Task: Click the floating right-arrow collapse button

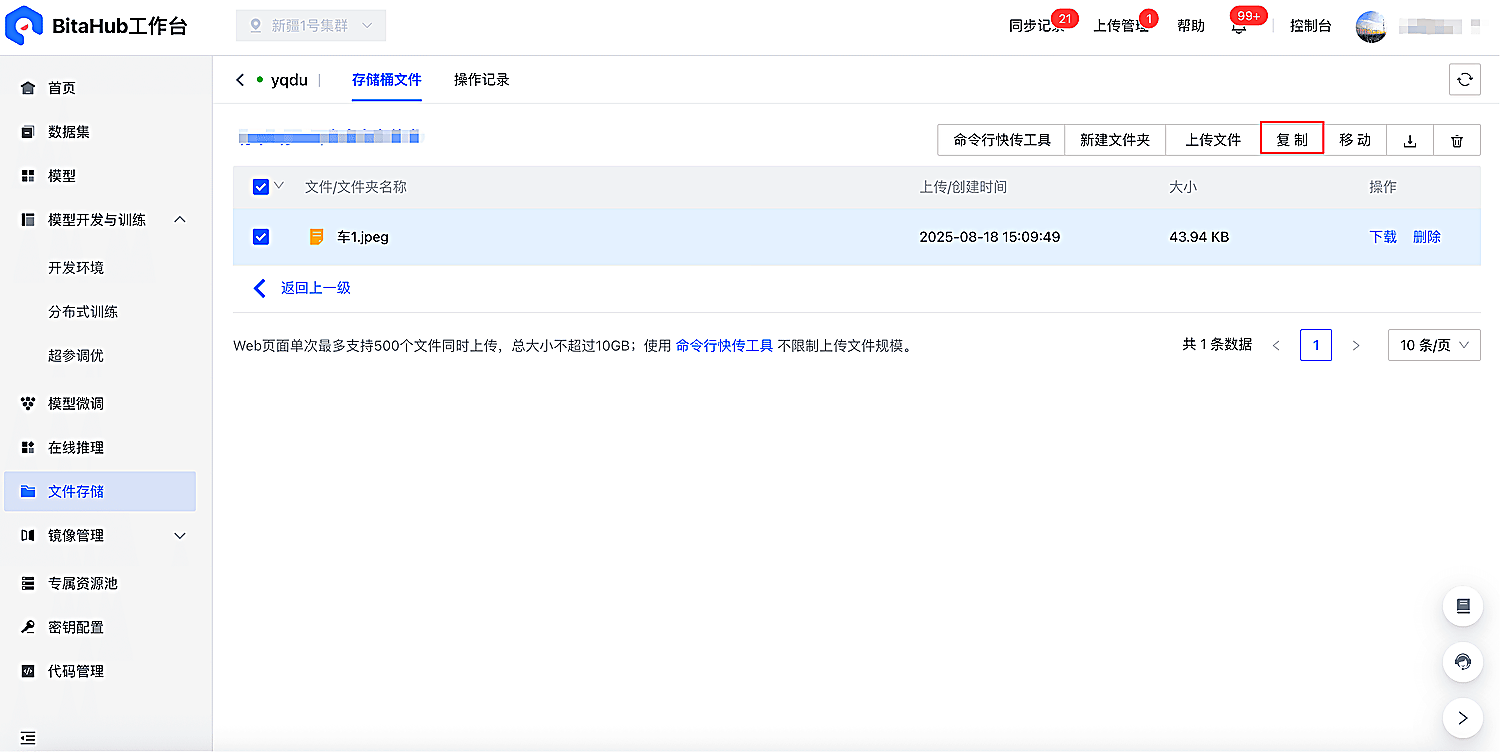Action: pos(1463,718)
